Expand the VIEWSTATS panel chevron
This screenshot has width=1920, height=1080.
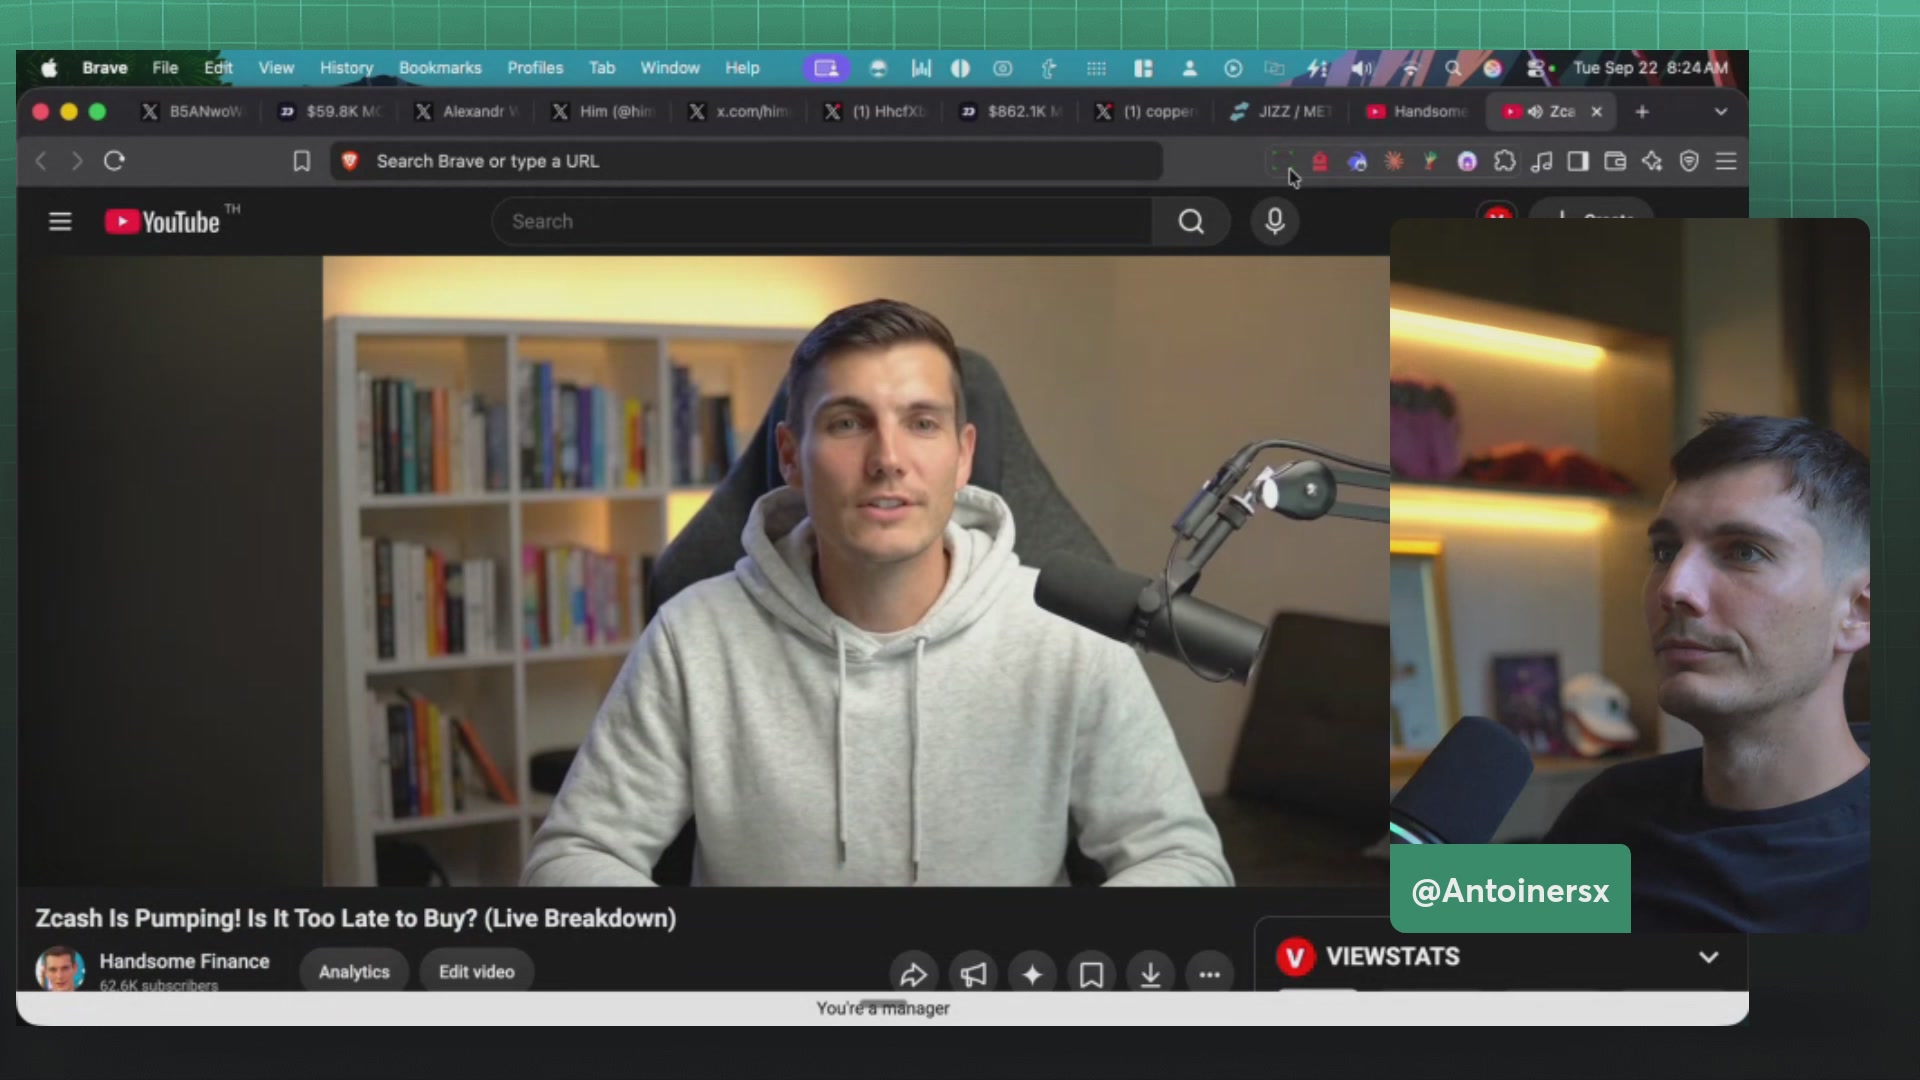(1708, 957)
